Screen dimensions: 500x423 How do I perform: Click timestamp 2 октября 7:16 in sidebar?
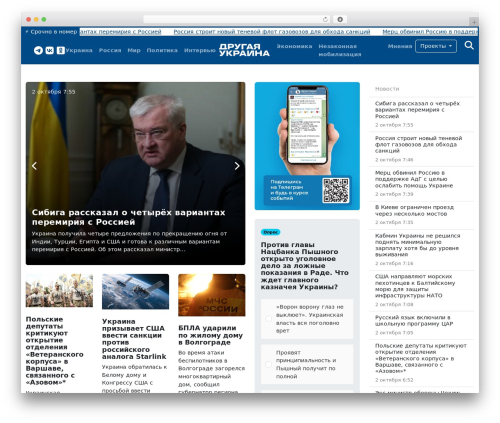coord(394,263)
